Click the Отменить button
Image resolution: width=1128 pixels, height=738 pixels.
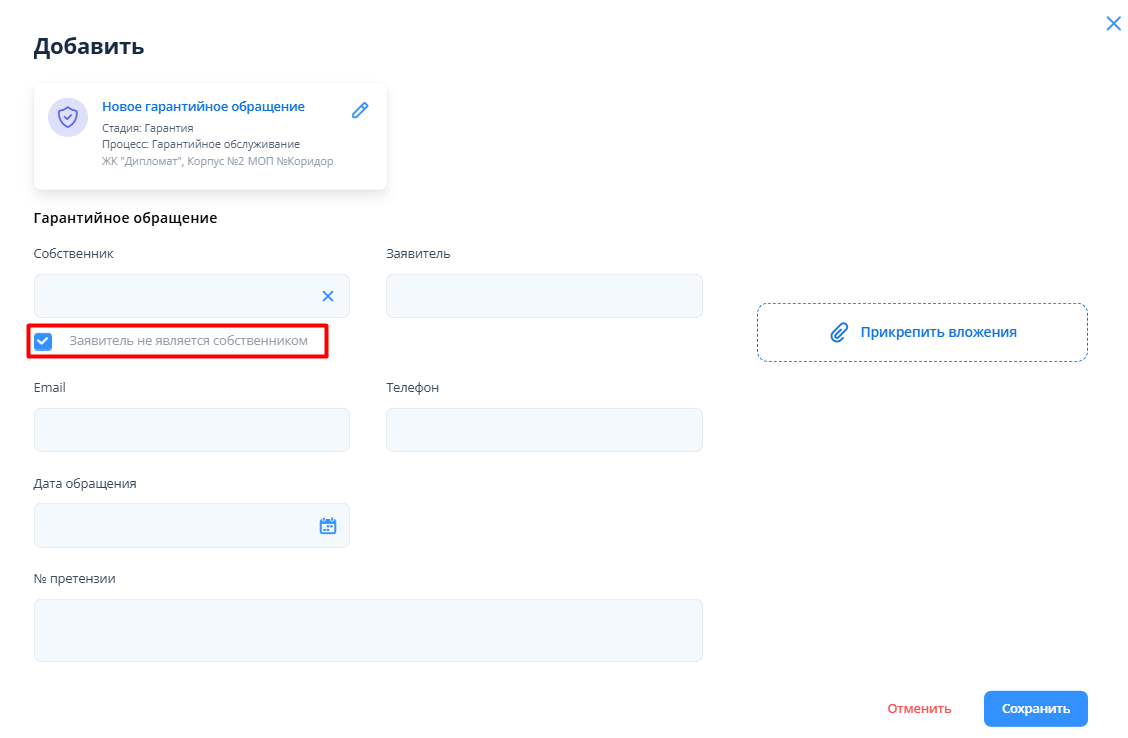point(919,709)
